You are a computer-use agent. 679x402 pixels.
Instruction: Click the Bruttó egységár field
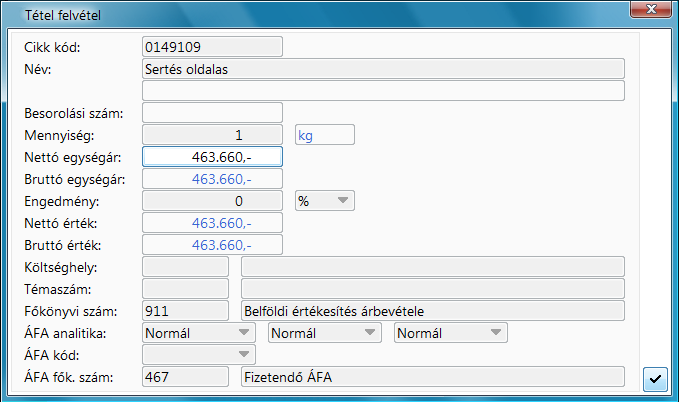213,178
